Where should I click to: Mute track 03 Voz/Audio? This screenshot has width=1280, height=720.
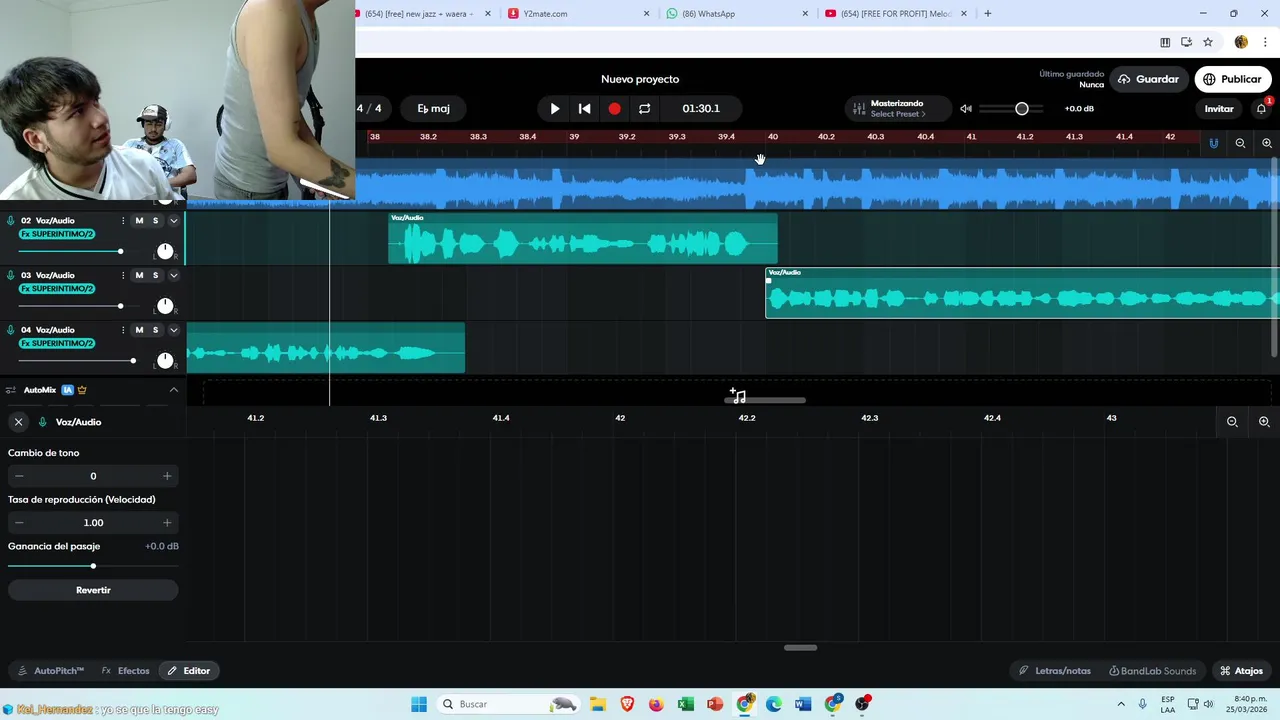click(x=139, y=275)
